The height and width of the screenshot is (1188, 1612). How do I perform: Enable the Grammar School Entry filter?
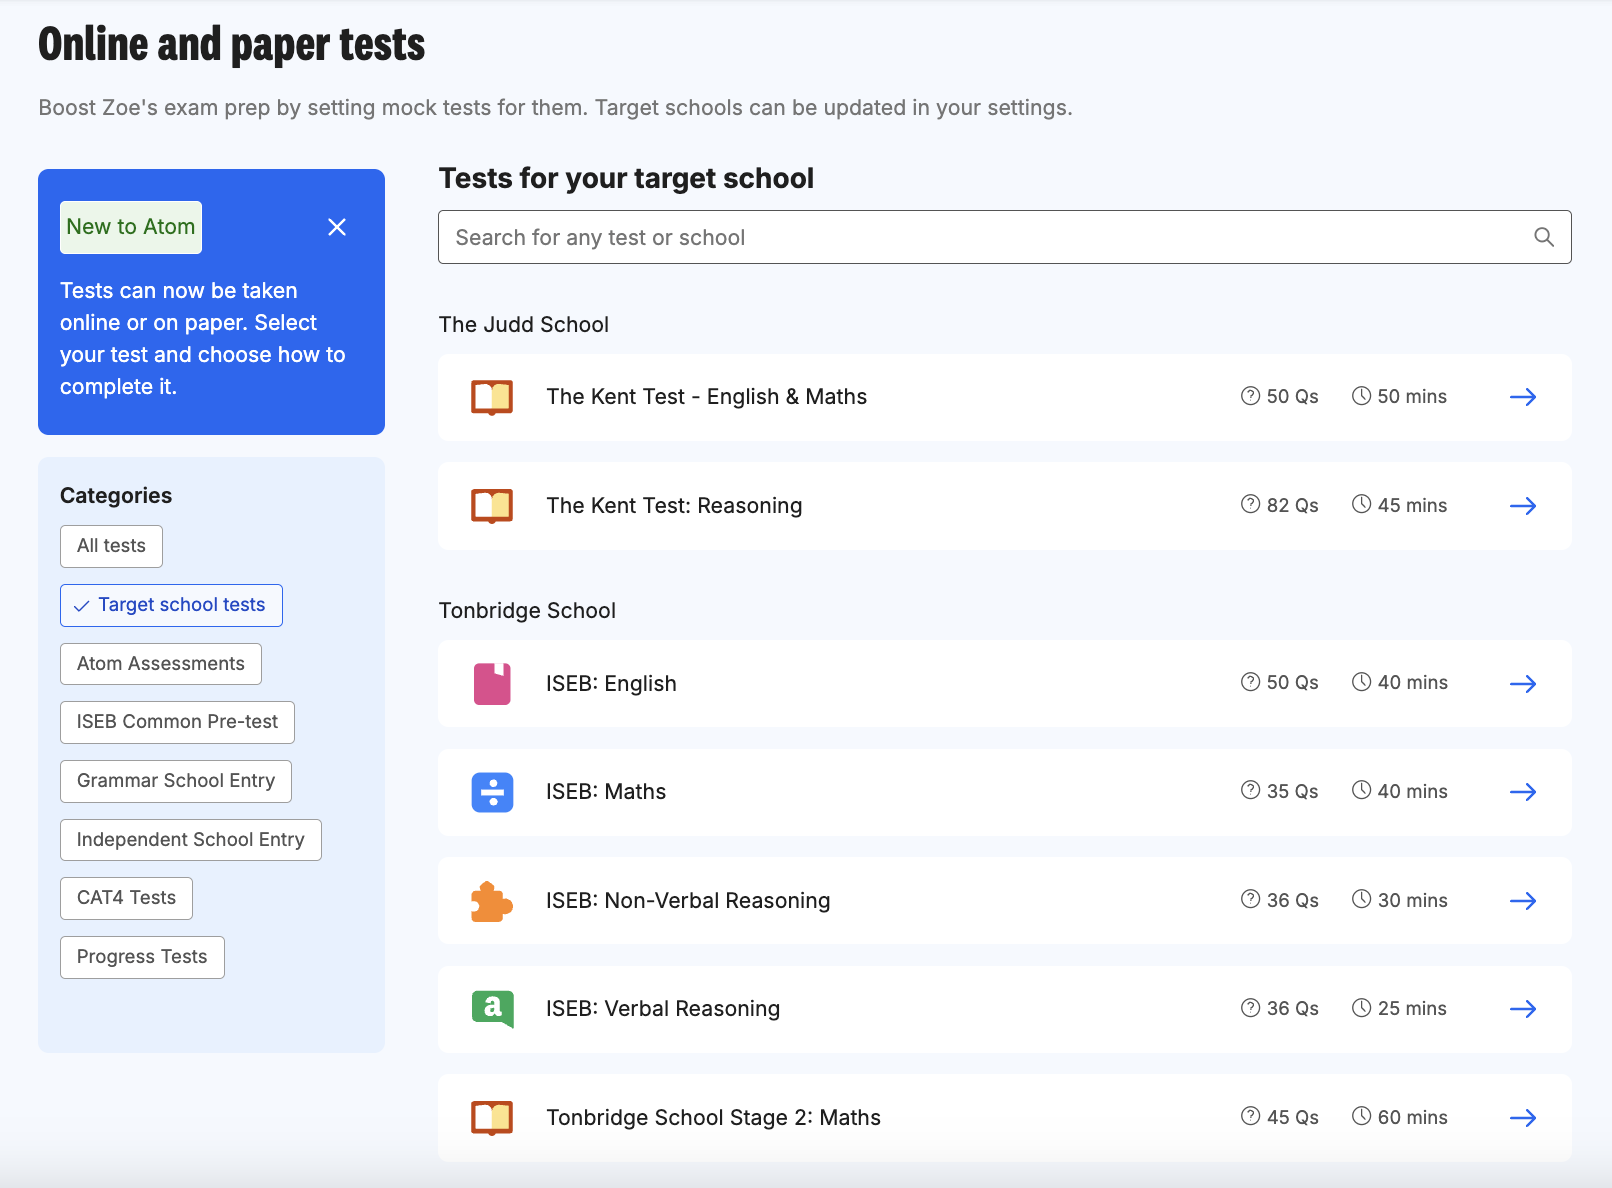click(175, 780)
